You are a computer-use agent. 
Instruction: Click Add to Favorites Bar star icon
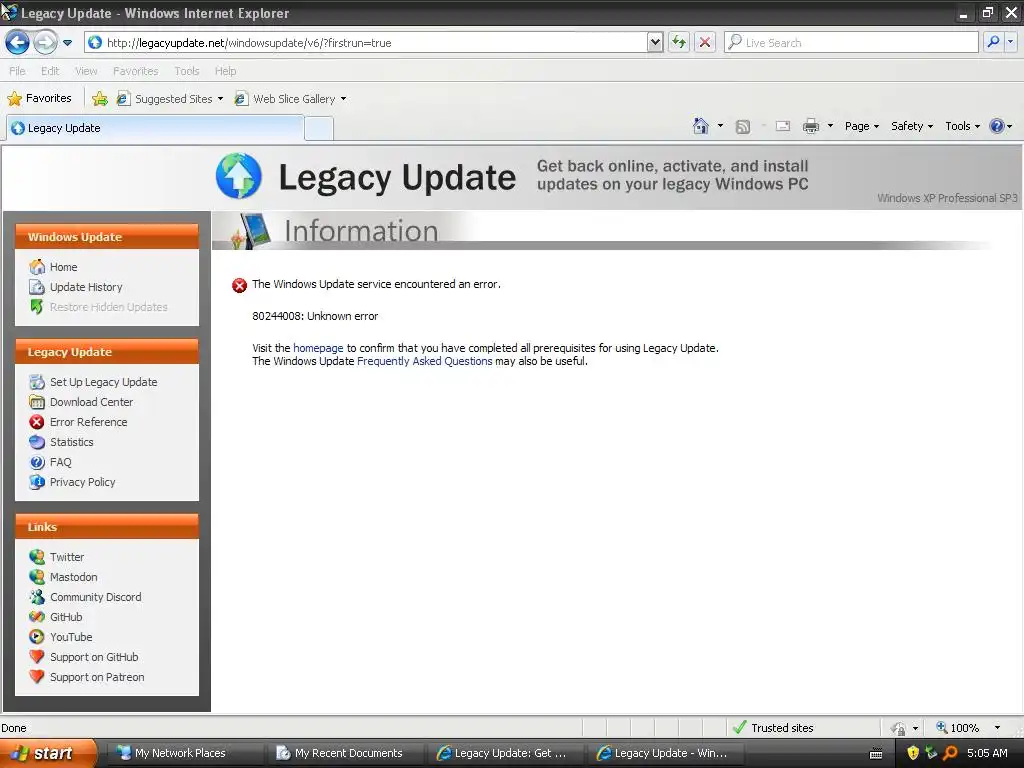coord(100,99)
